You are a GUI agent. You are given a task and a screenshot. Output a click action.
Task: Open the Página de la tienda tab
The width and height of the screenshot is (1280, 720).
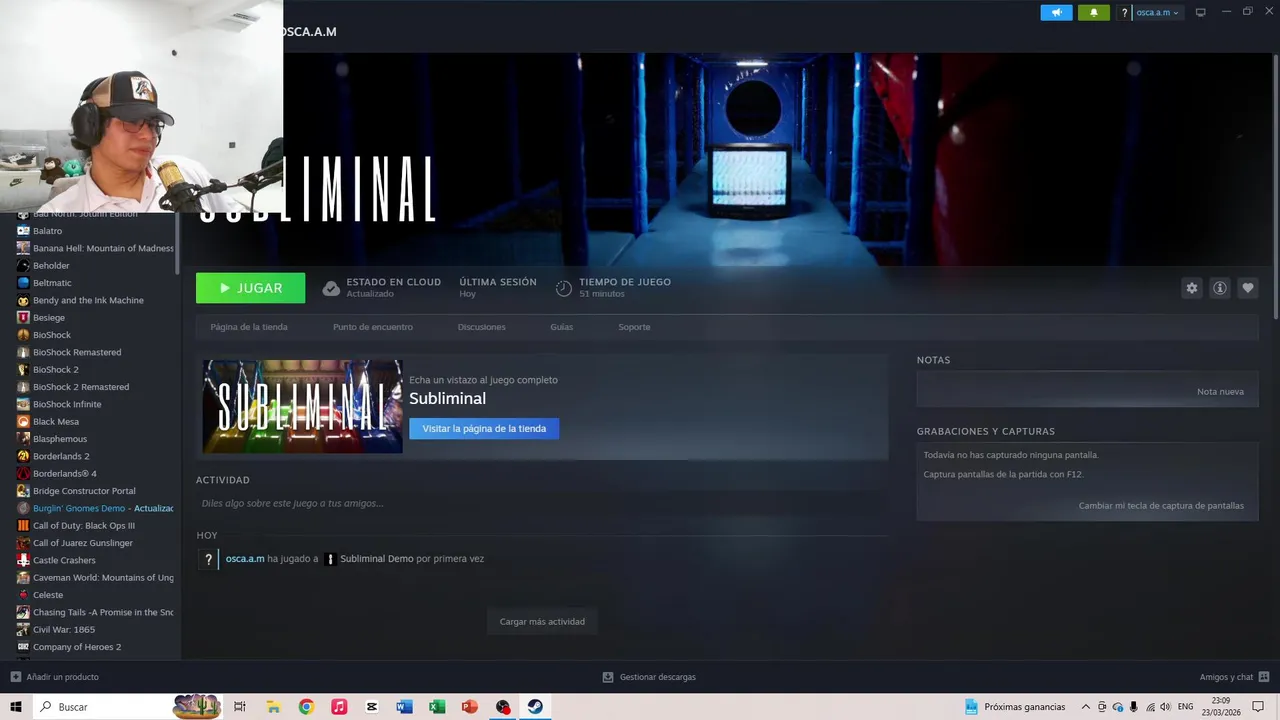pyautogui.click(x=249, y=327)
